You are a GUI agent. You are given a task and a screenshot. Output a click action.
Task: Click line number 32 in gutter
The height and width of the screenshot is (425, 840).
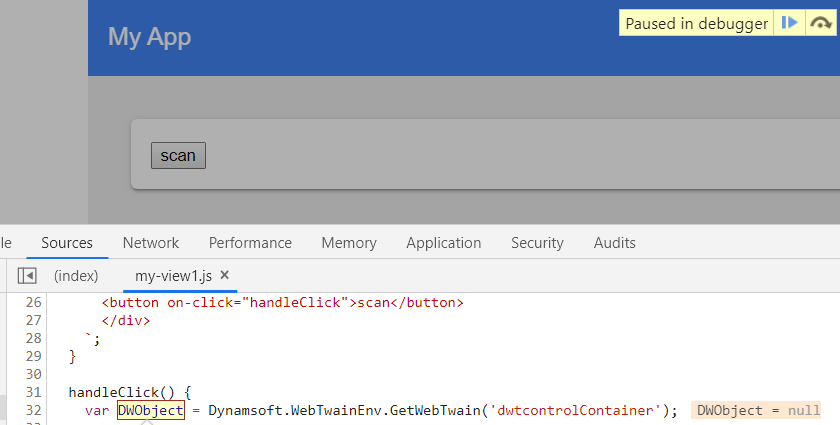33,410
